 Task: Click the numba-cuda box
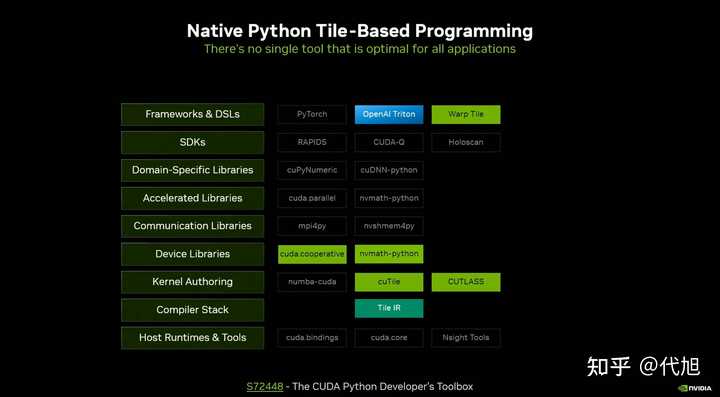click(x=312, y=282)
